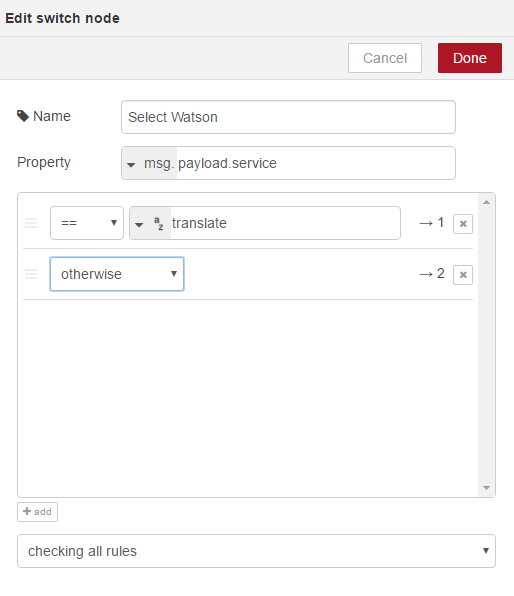Remove rule 2 with its x button
This screenshot has height=596, width=514.
463,274
